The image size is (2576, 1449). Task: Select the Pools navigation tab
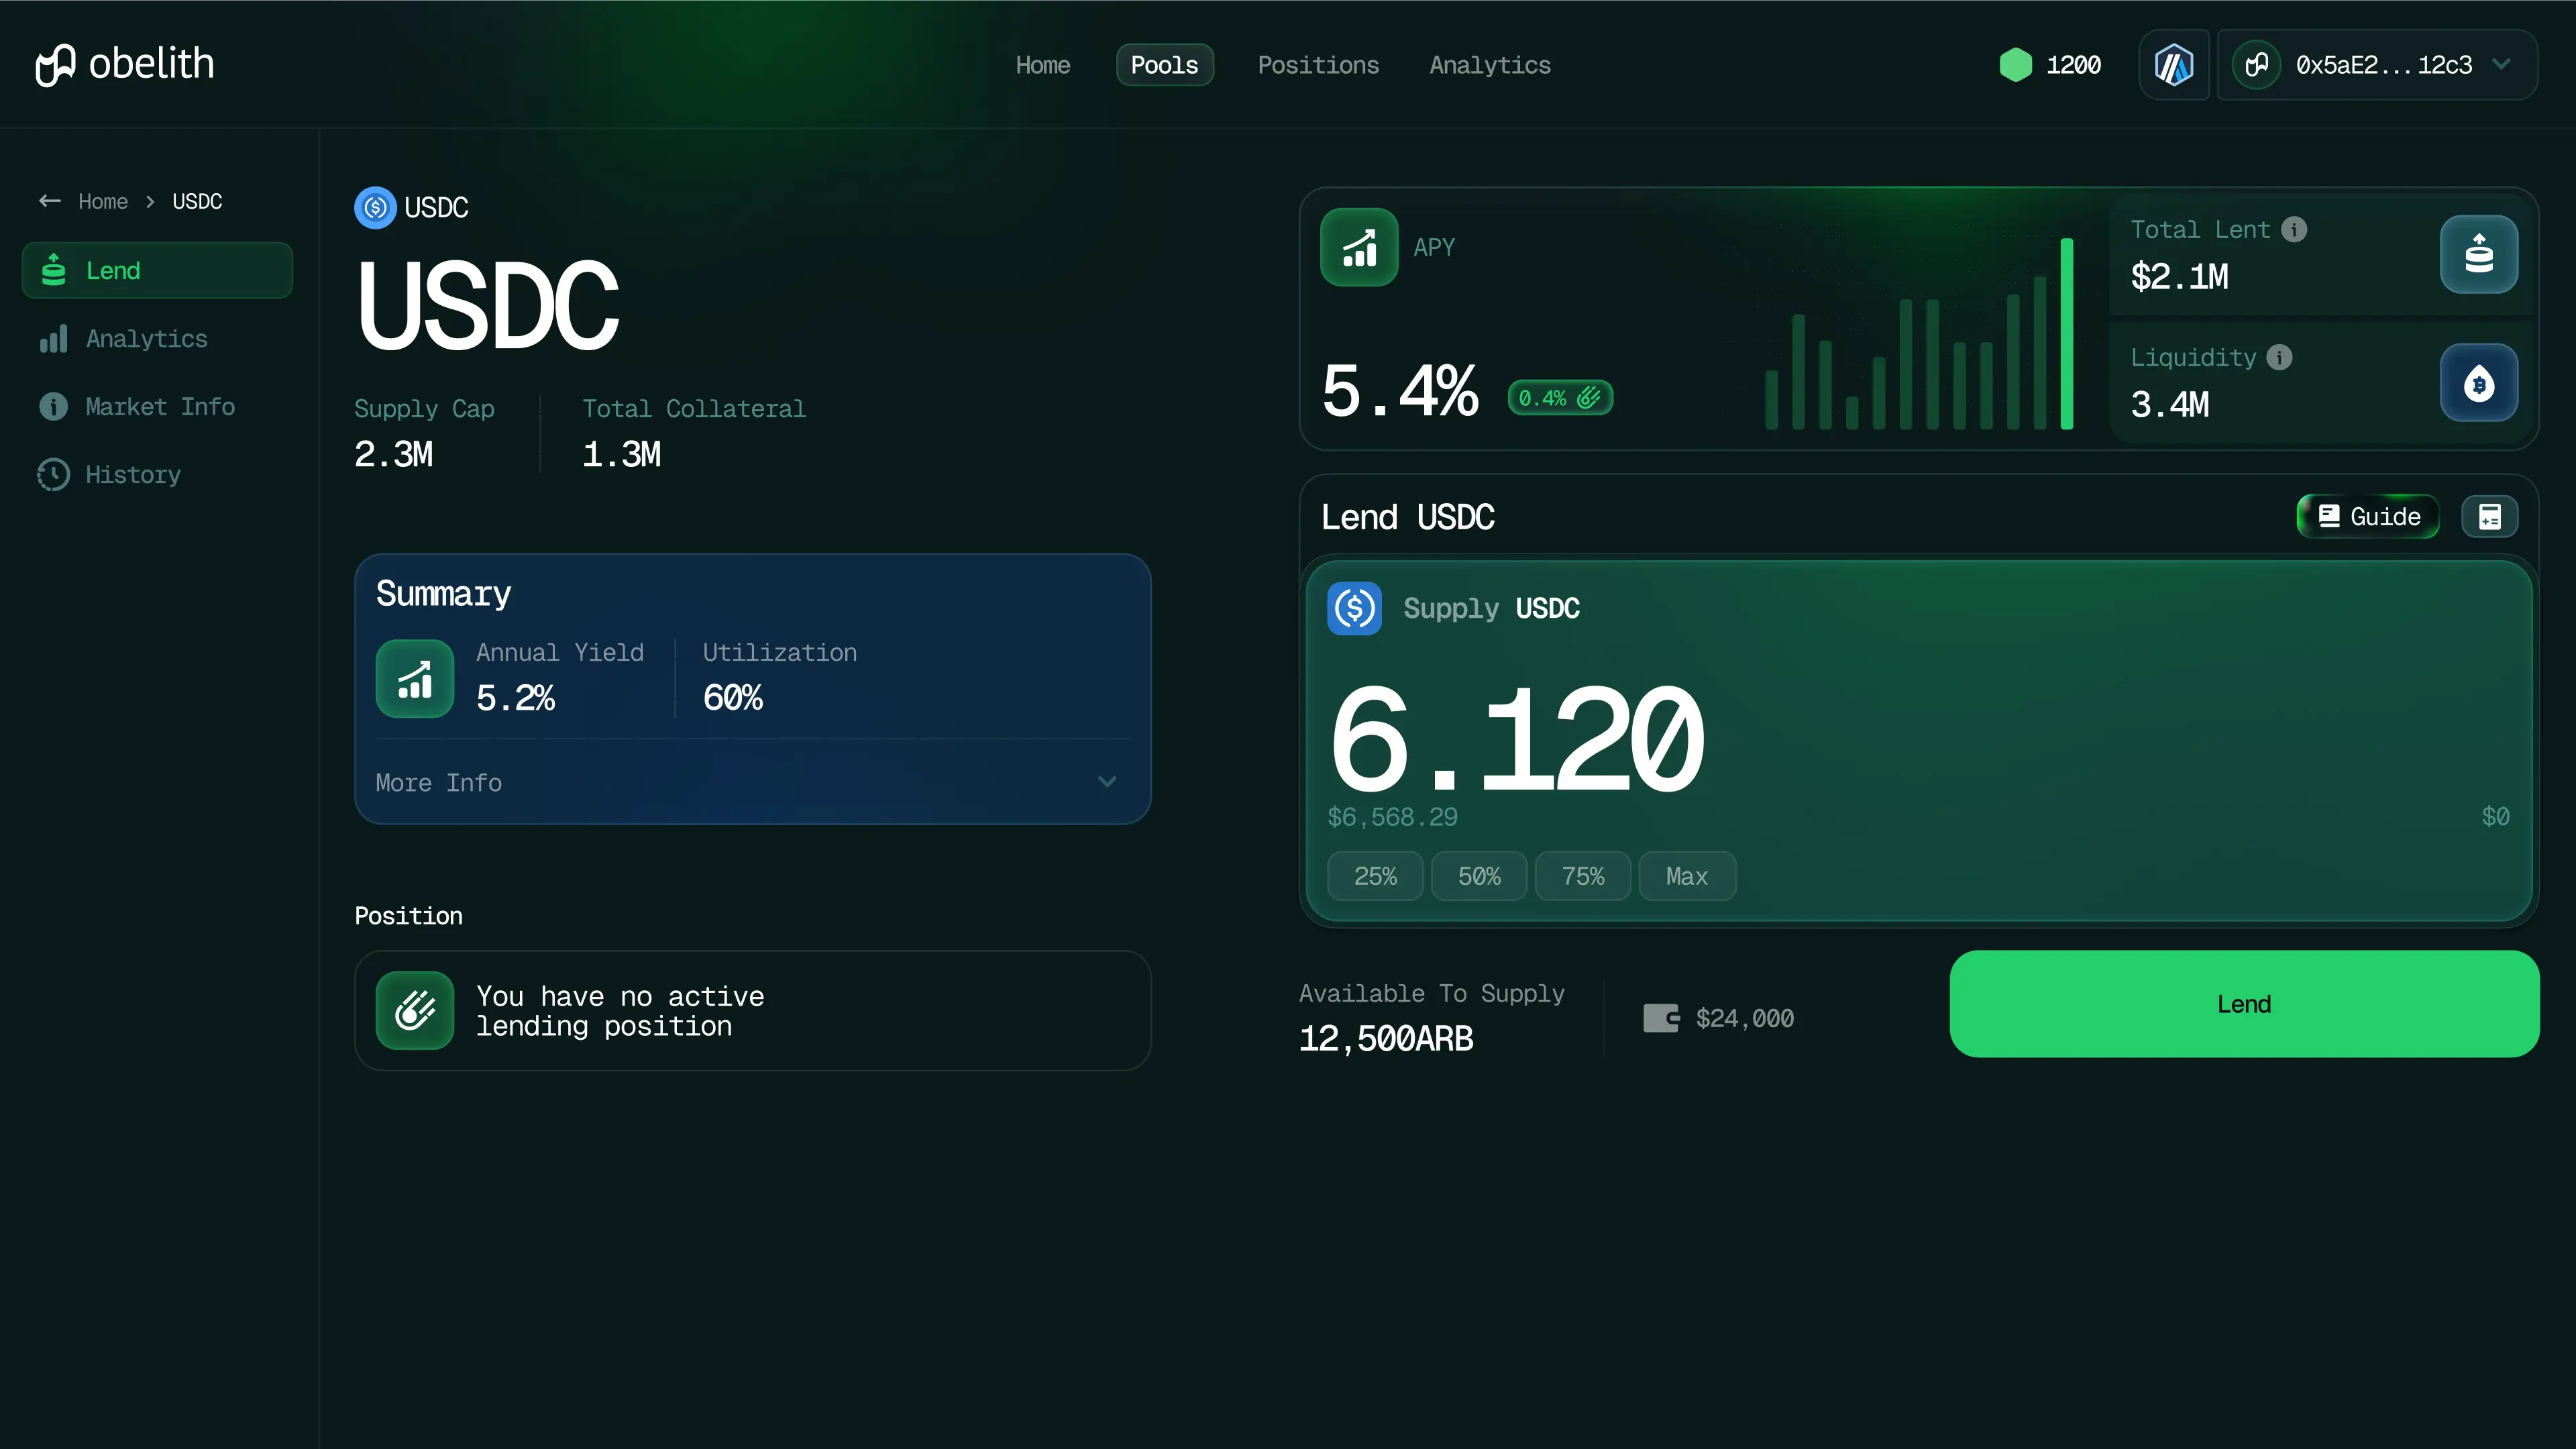click(1164, 65)
